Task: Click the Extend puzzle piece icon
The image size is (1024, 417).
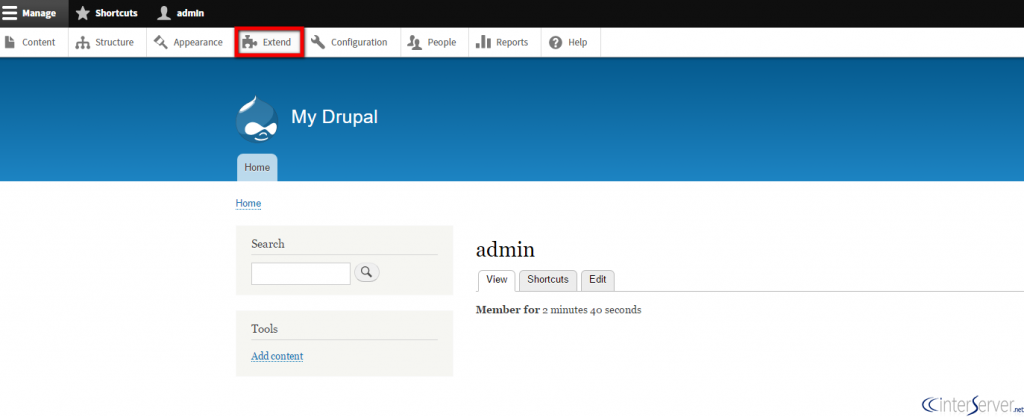Action: coord(249,42)
